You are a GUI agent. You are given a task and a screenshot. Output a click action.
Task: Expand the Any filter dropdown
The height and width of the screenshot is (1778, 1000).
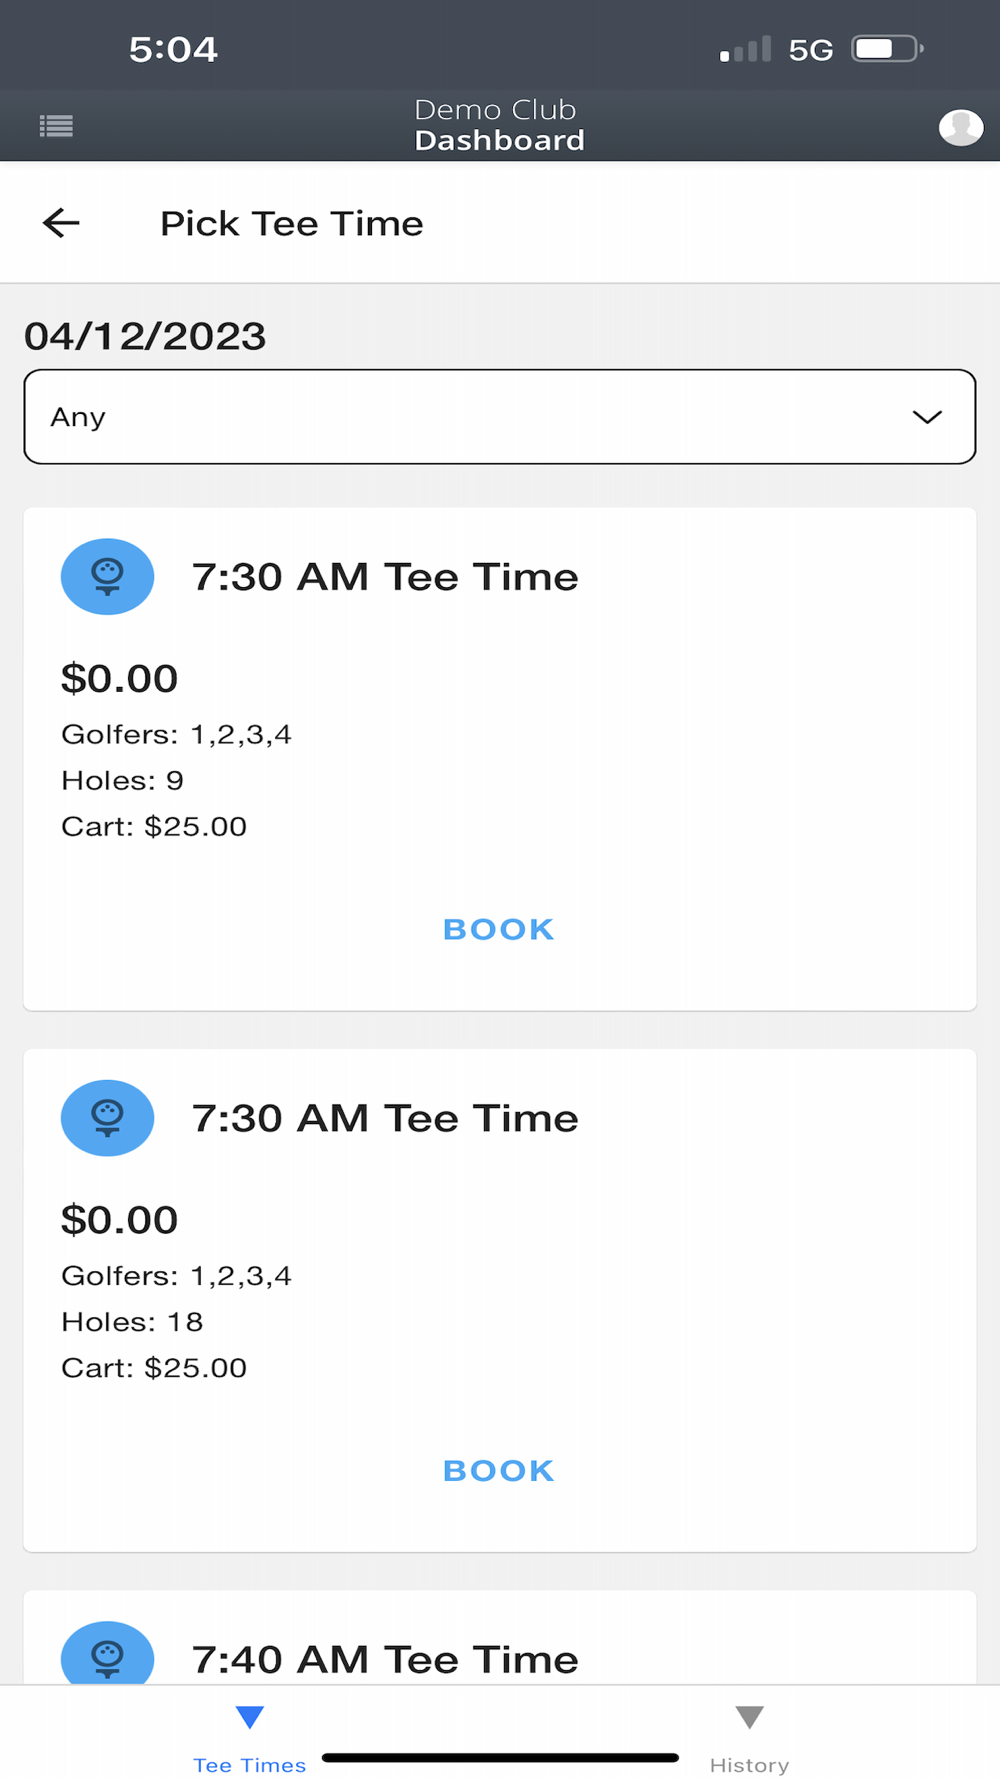[499, 417]
